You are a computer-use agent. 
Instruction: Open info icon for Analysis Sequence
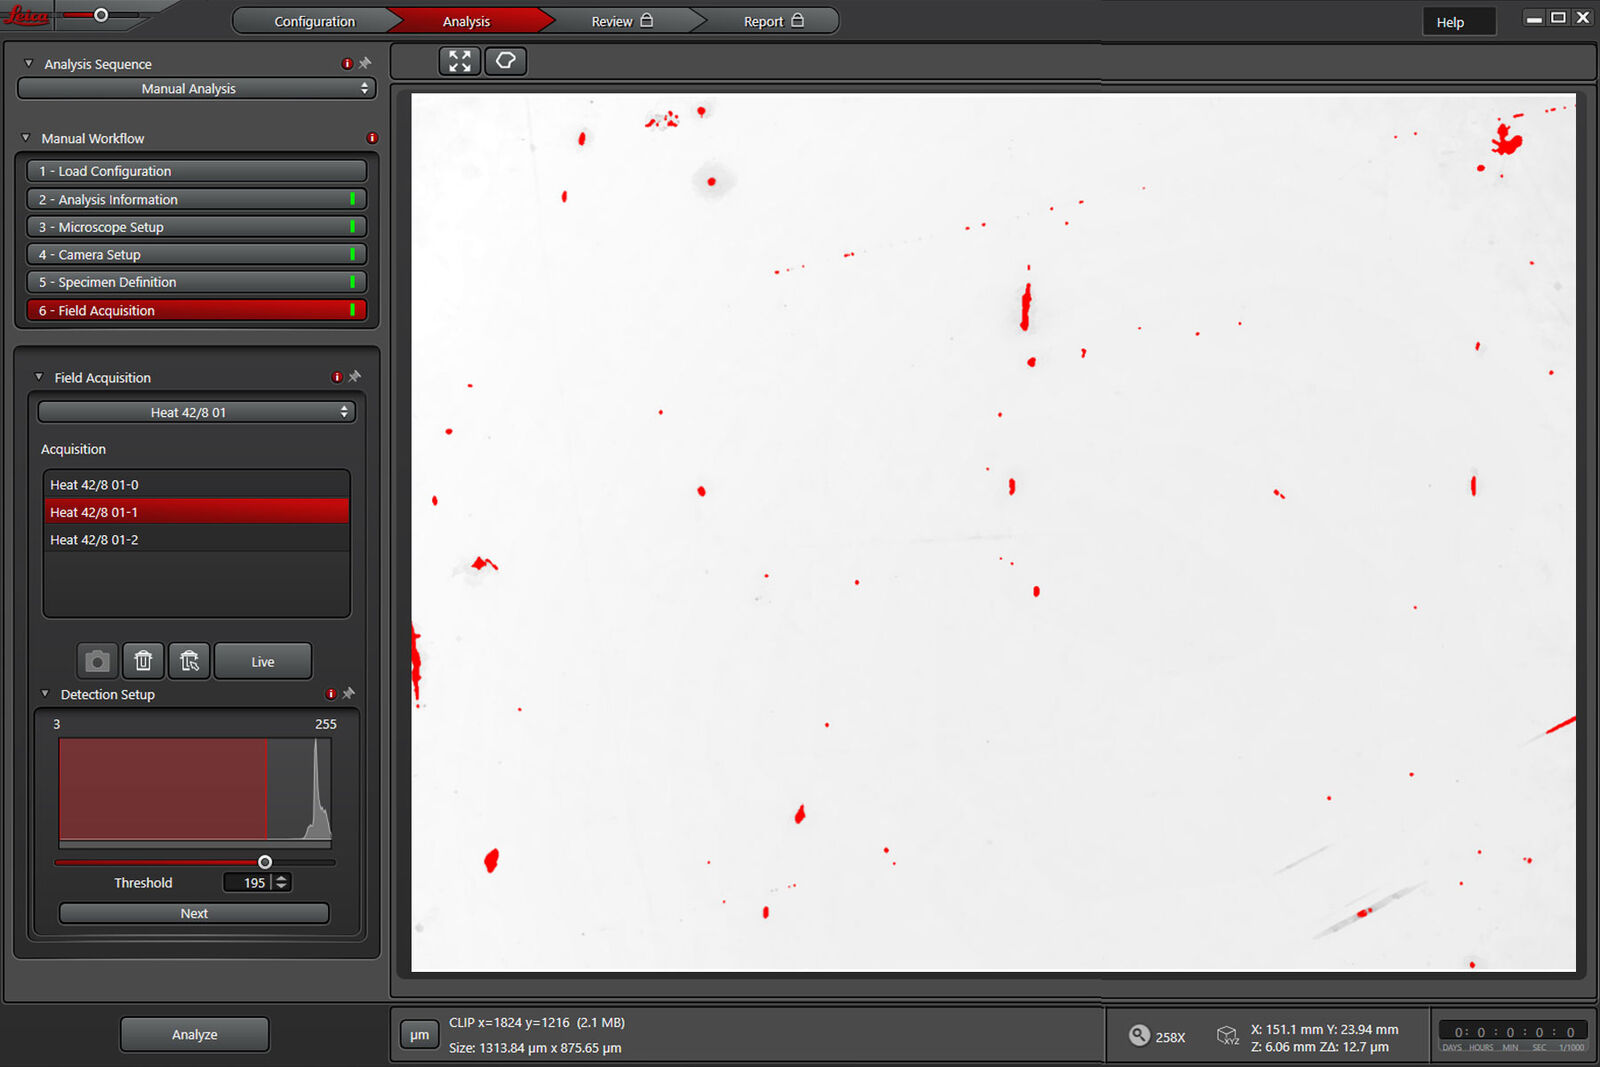tap(347, 64)
